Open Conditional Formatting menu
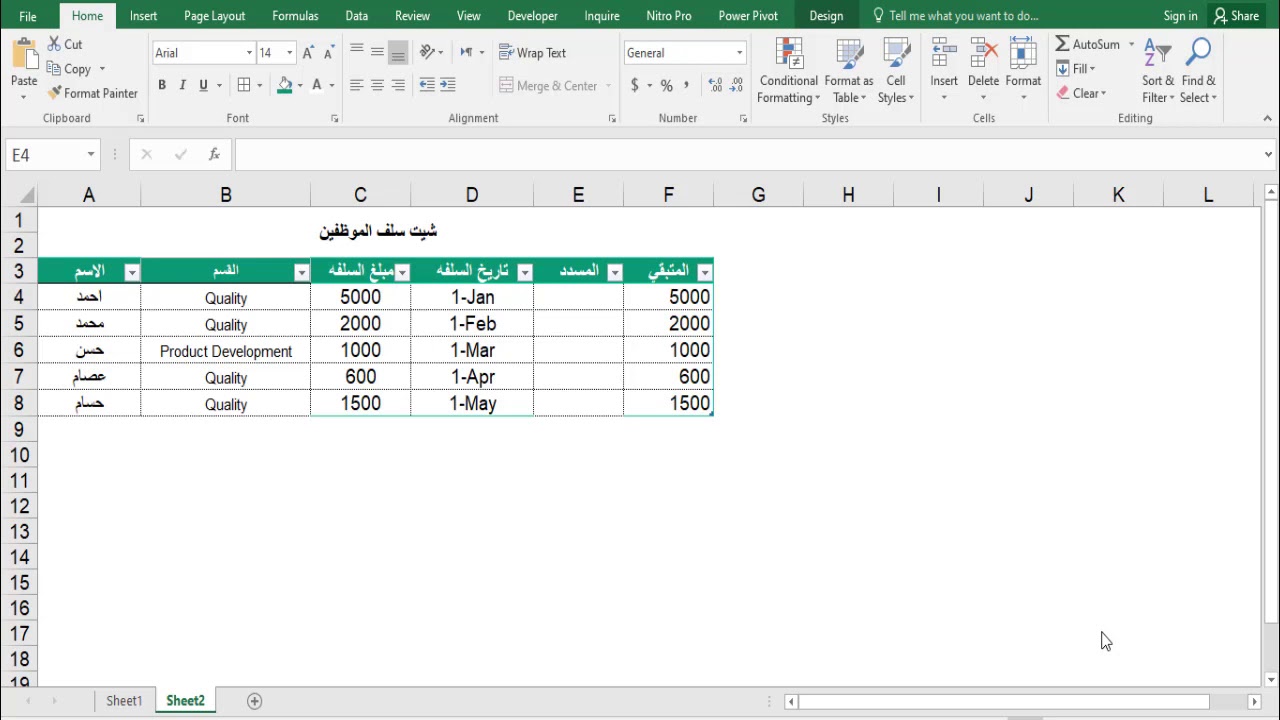 point(788,71)
